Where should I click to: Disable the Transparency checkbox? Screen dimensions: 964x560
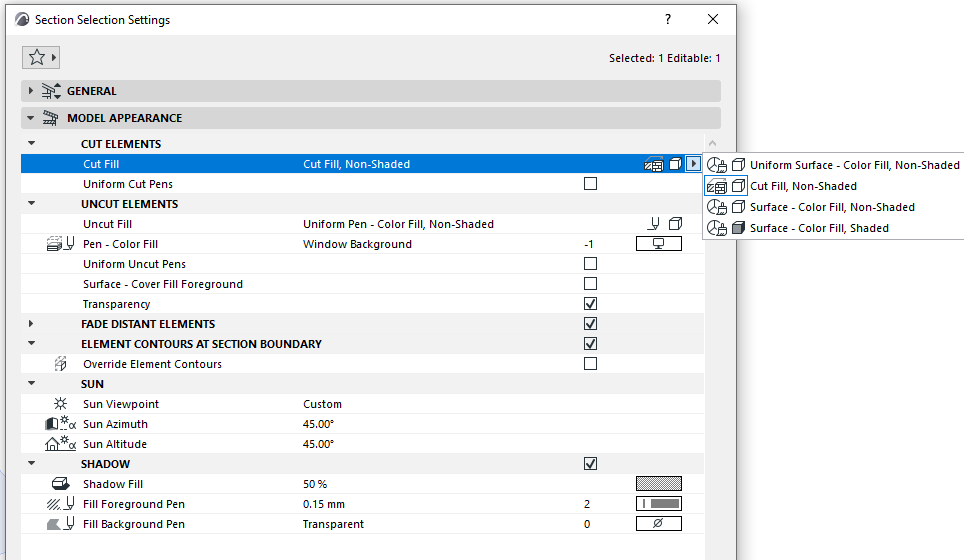coord(590,304)
